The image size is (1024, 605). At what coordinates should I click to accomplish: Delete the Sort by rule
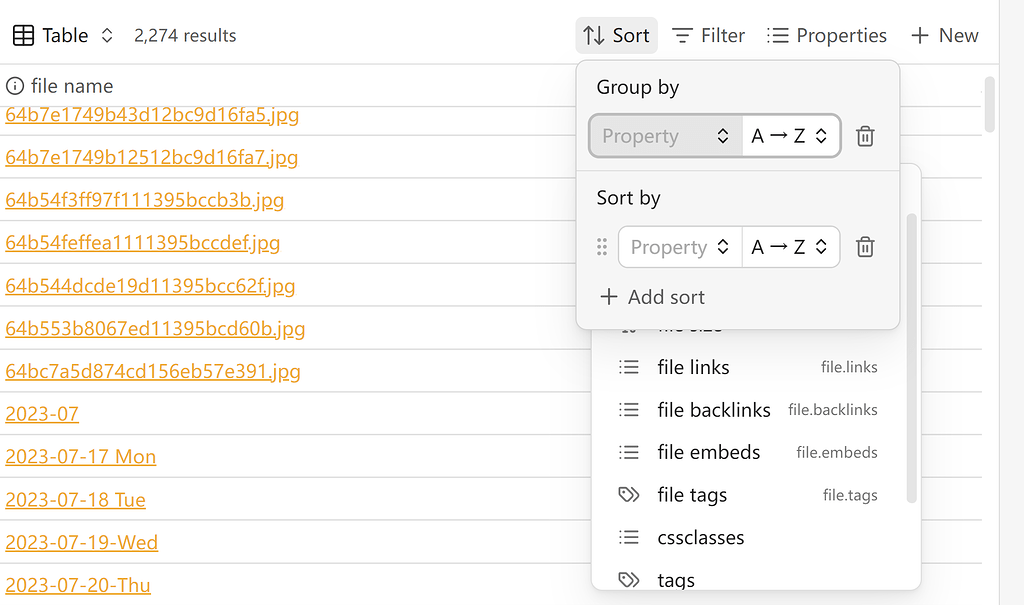click(865, 247)
